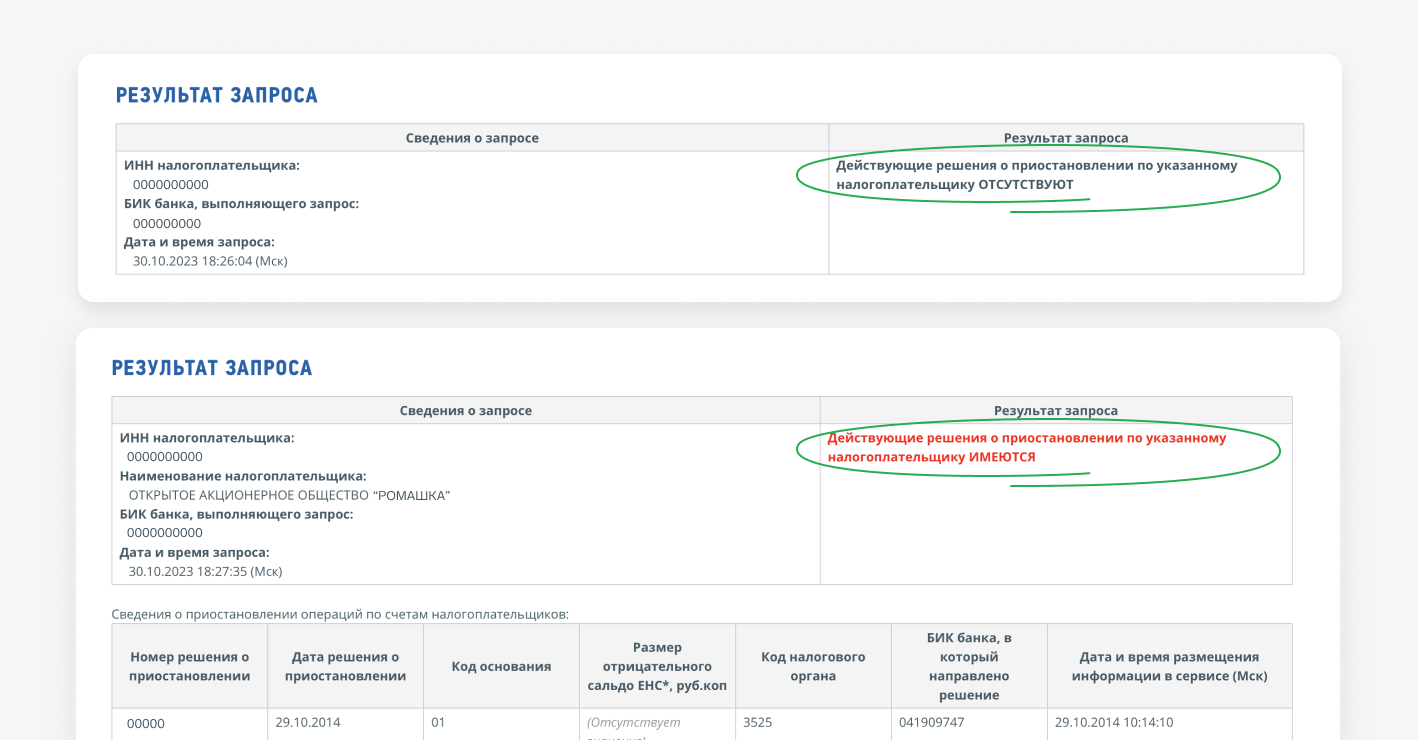
Task: Click the ОТСУТСТВУЮТ suspension result text
Action: point(1025,185)
